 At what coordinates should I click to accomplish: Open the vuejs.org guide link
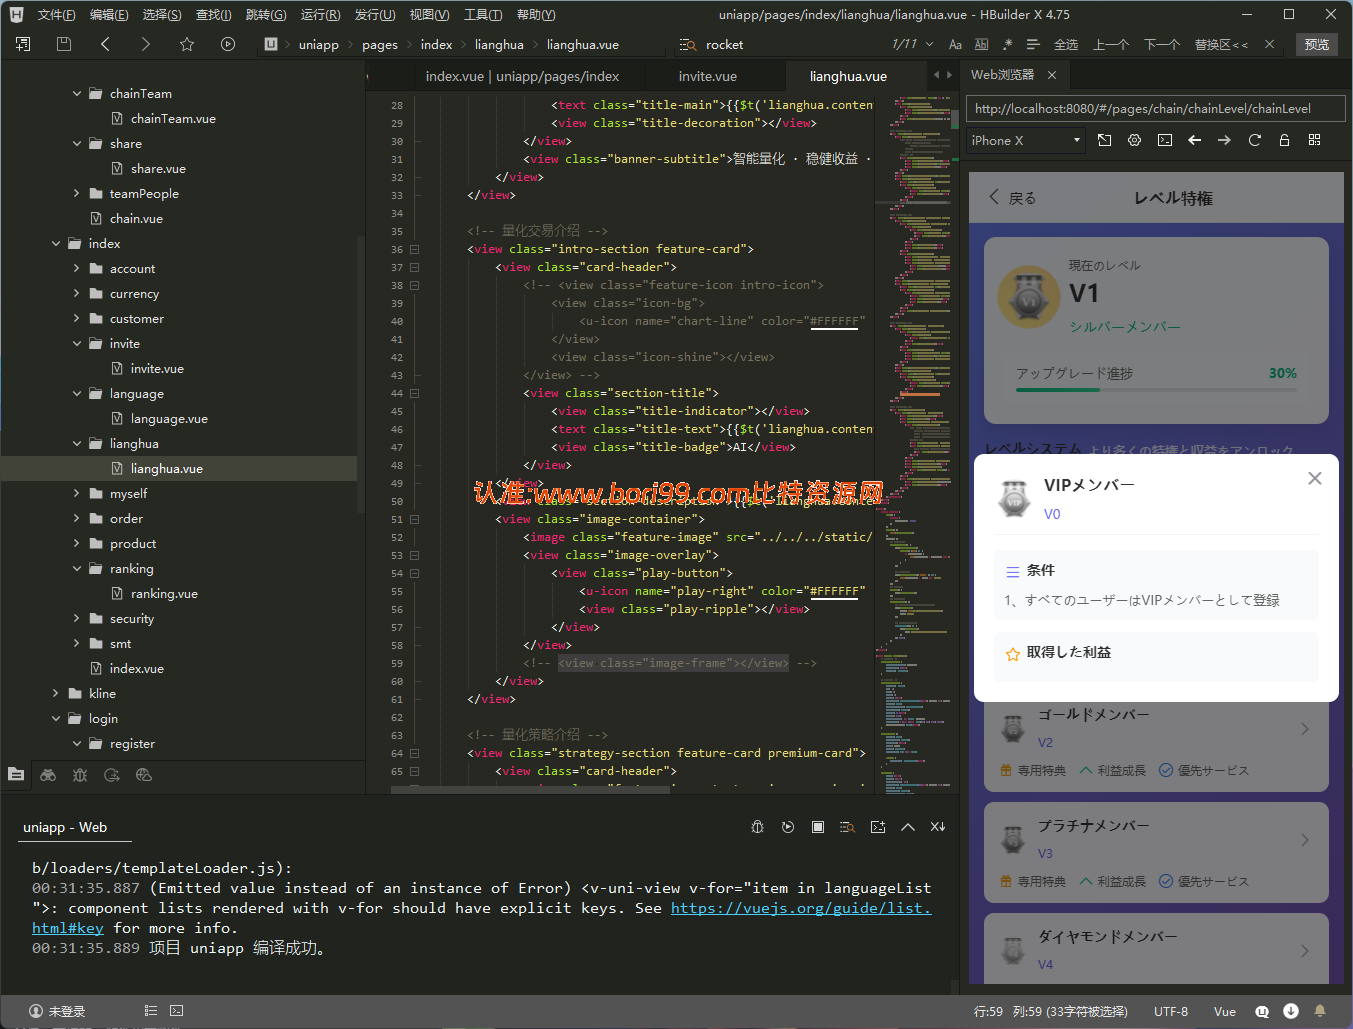(x=801, y=908)
